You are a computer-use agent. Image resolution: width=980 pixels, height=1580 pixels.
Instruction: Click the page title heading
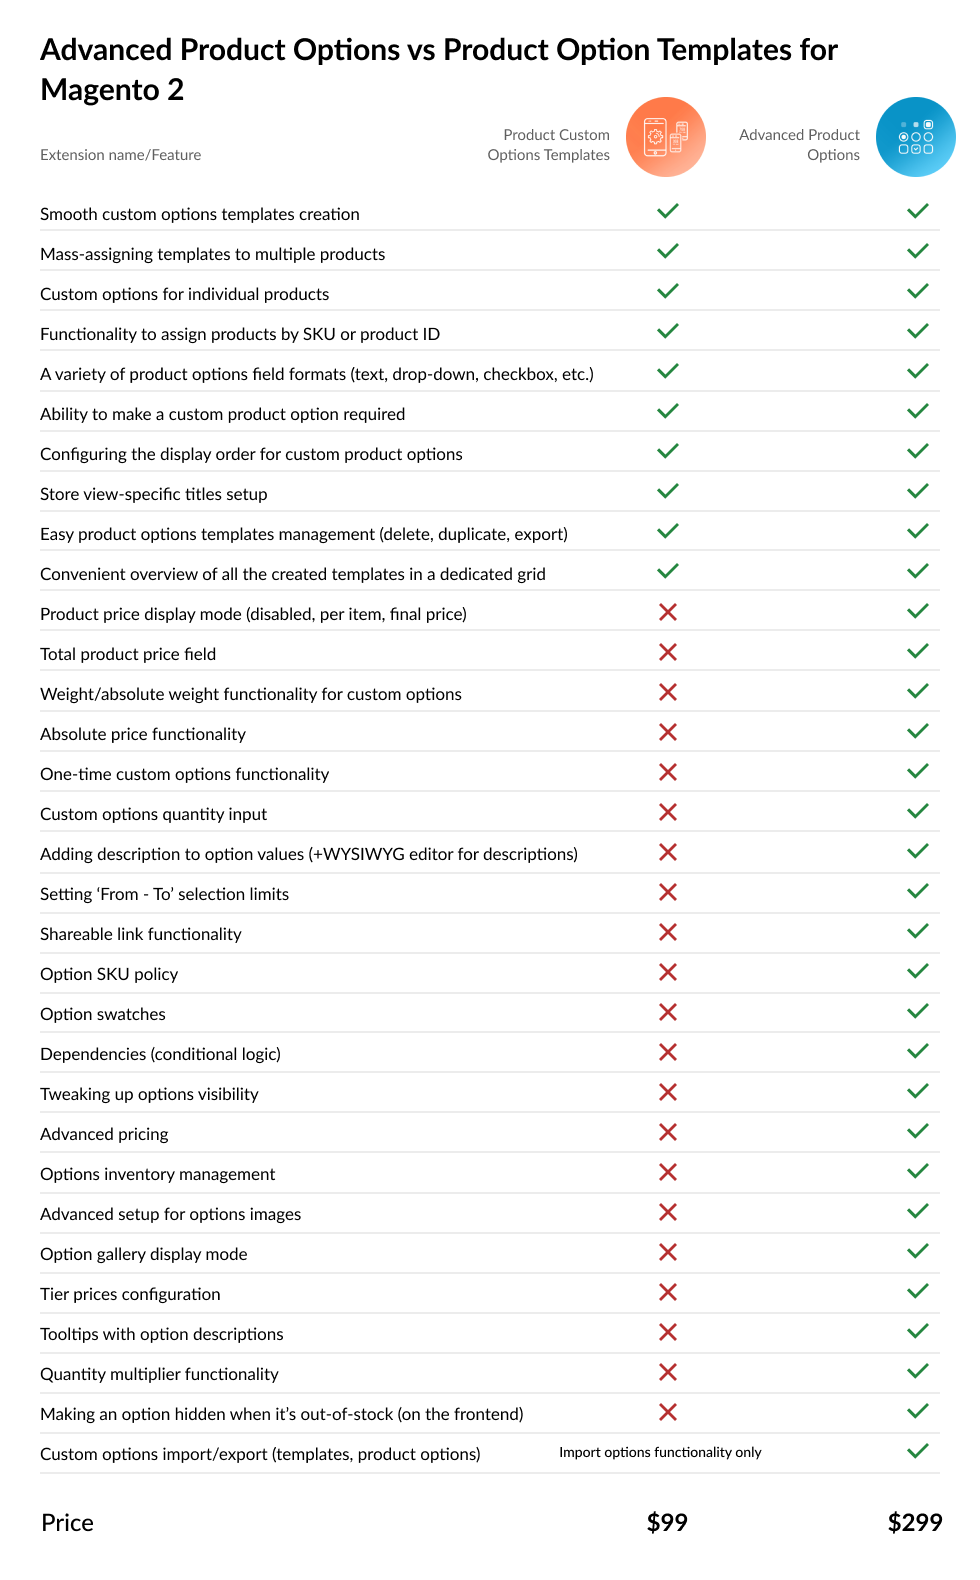coord(439,69)
